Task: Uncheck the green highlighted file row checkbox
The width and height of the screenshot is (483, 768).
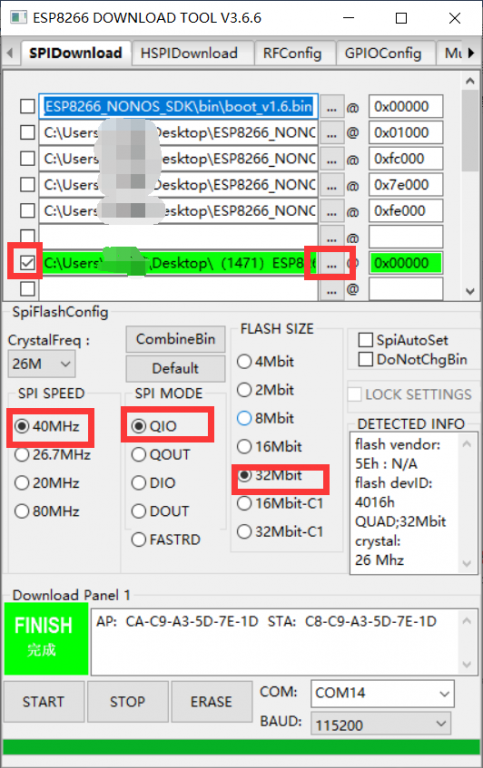Action: click(x=27, y=263)
